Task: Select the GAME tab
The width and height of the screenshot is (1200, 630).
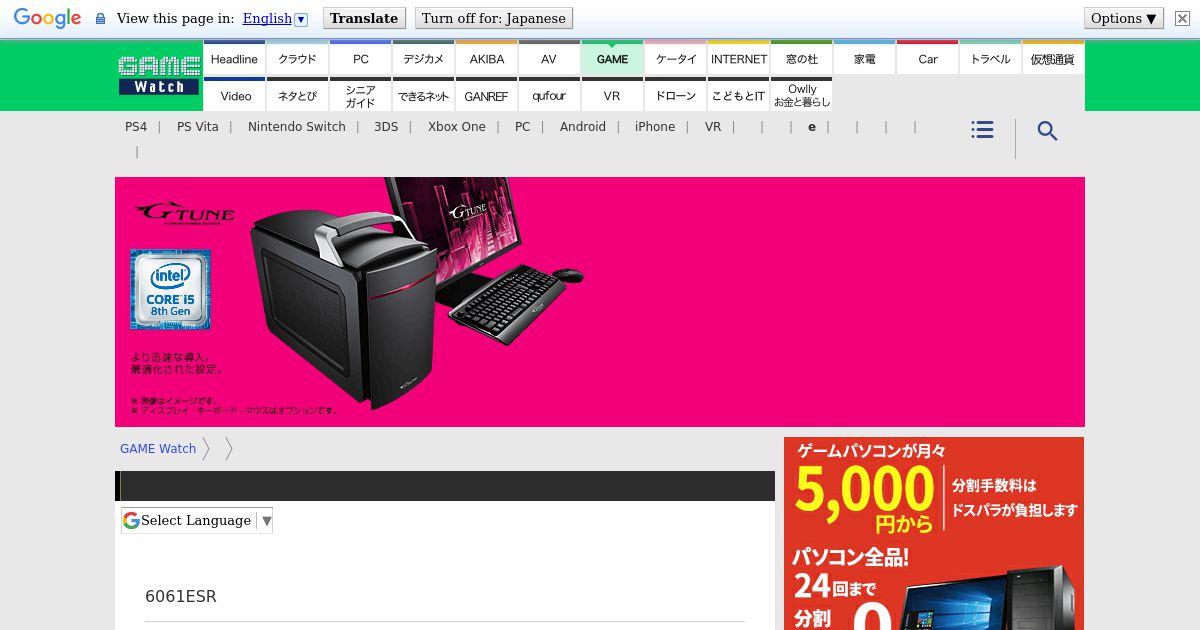Action: click(612, 59)
